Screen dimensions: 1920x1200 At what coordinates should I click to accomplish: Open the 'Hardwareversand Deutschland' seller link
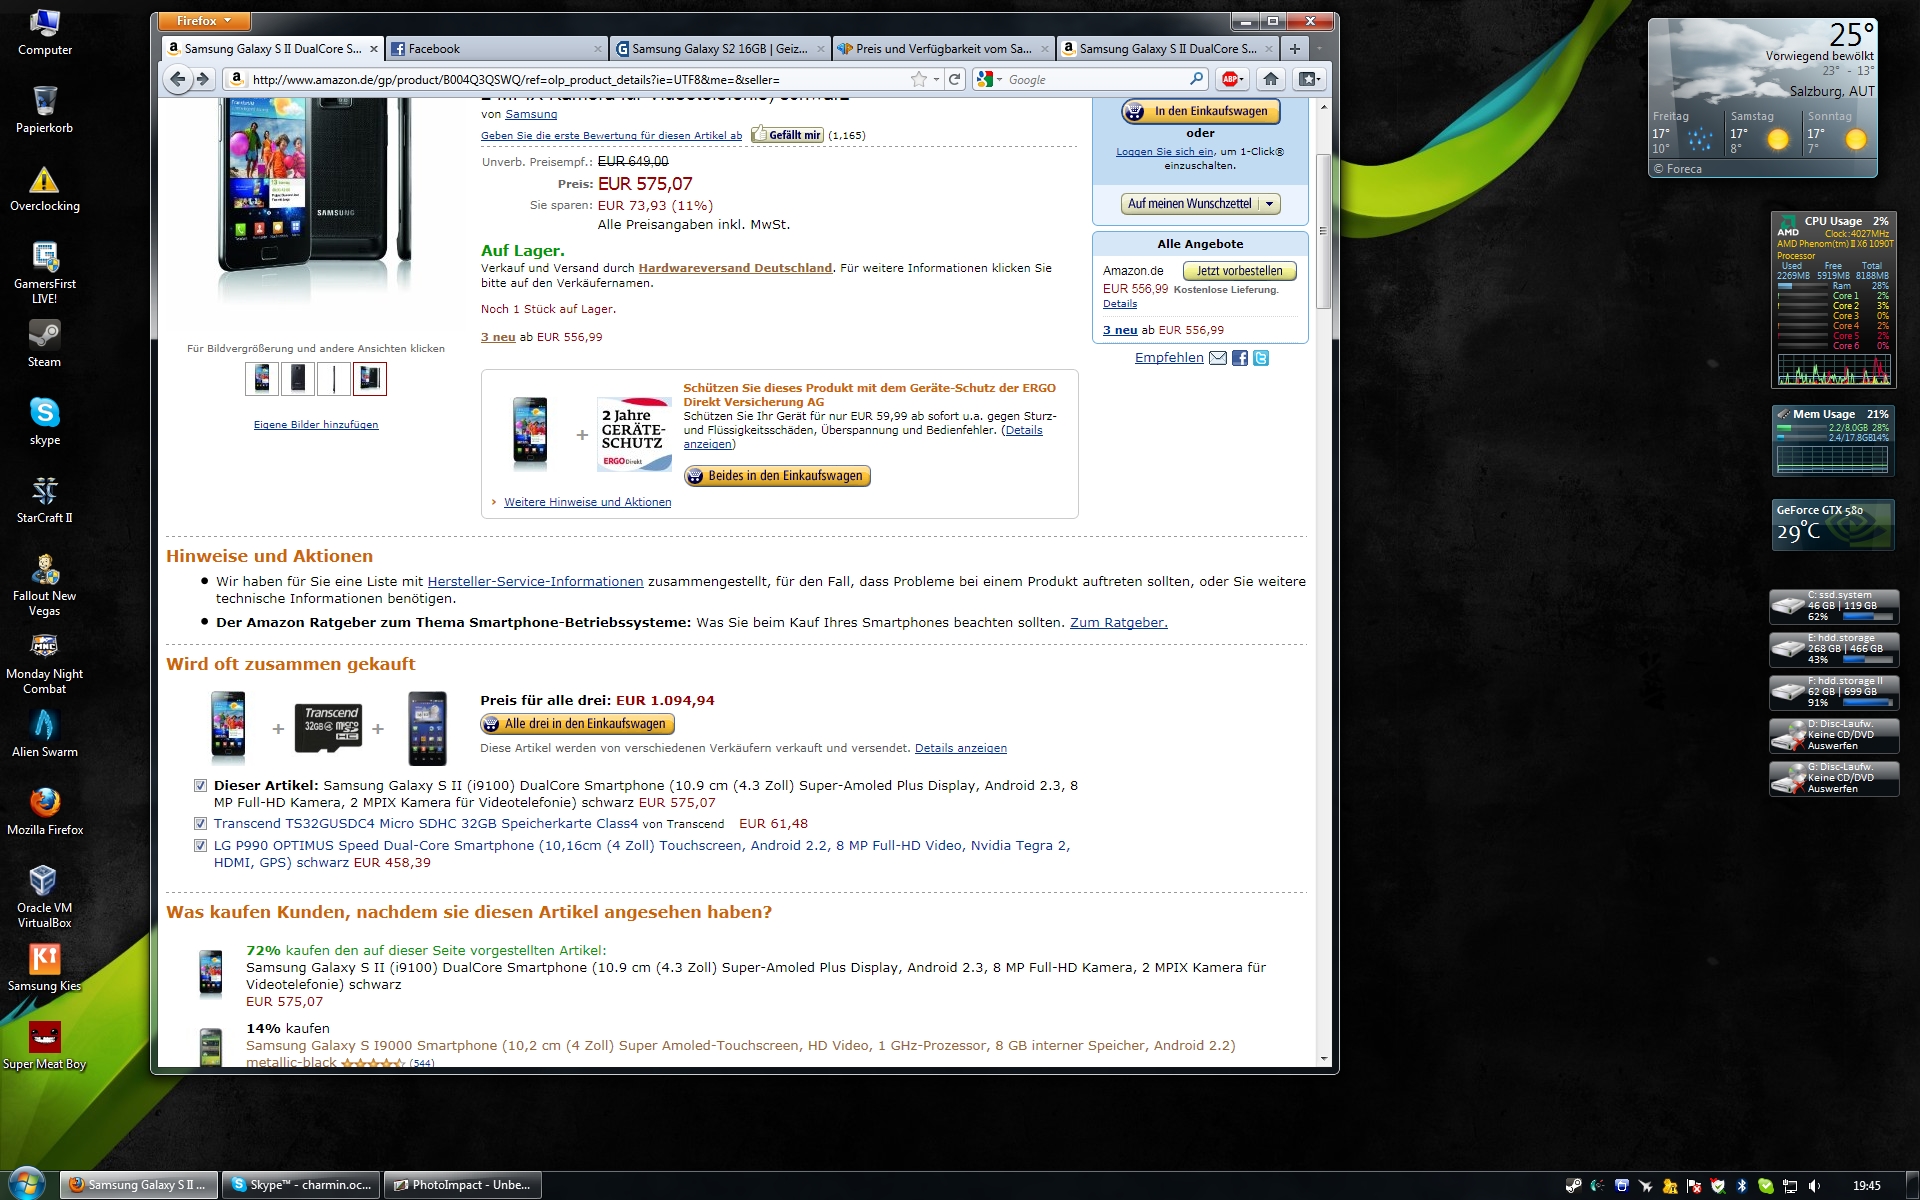(x=735, y=268)
